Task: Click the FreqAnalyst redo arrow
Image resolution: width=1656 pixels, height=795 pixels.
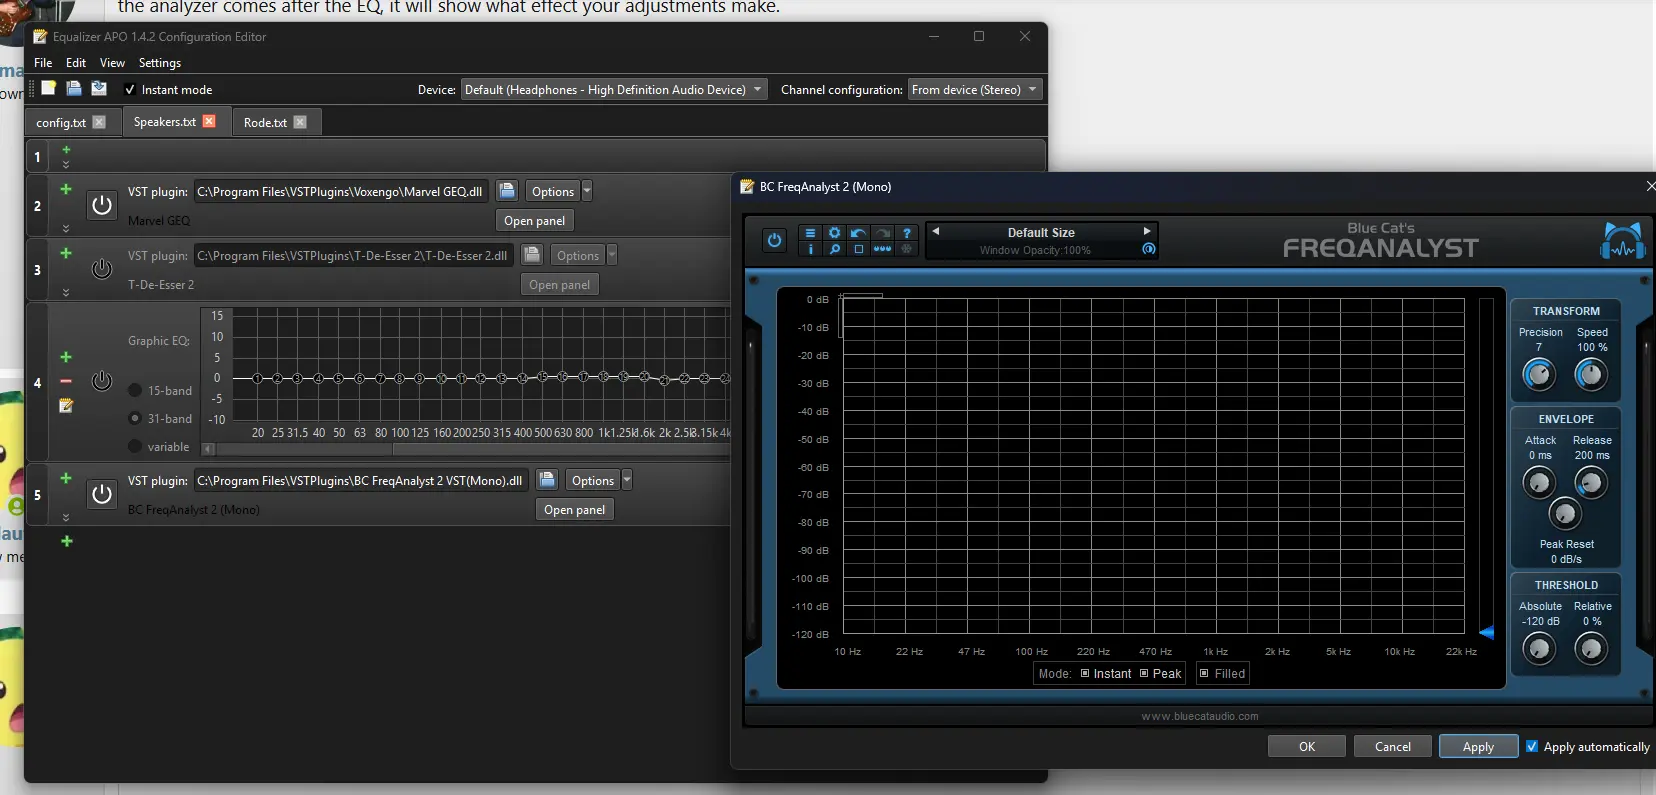Action: pyautogui.click(x=882, y=233)
